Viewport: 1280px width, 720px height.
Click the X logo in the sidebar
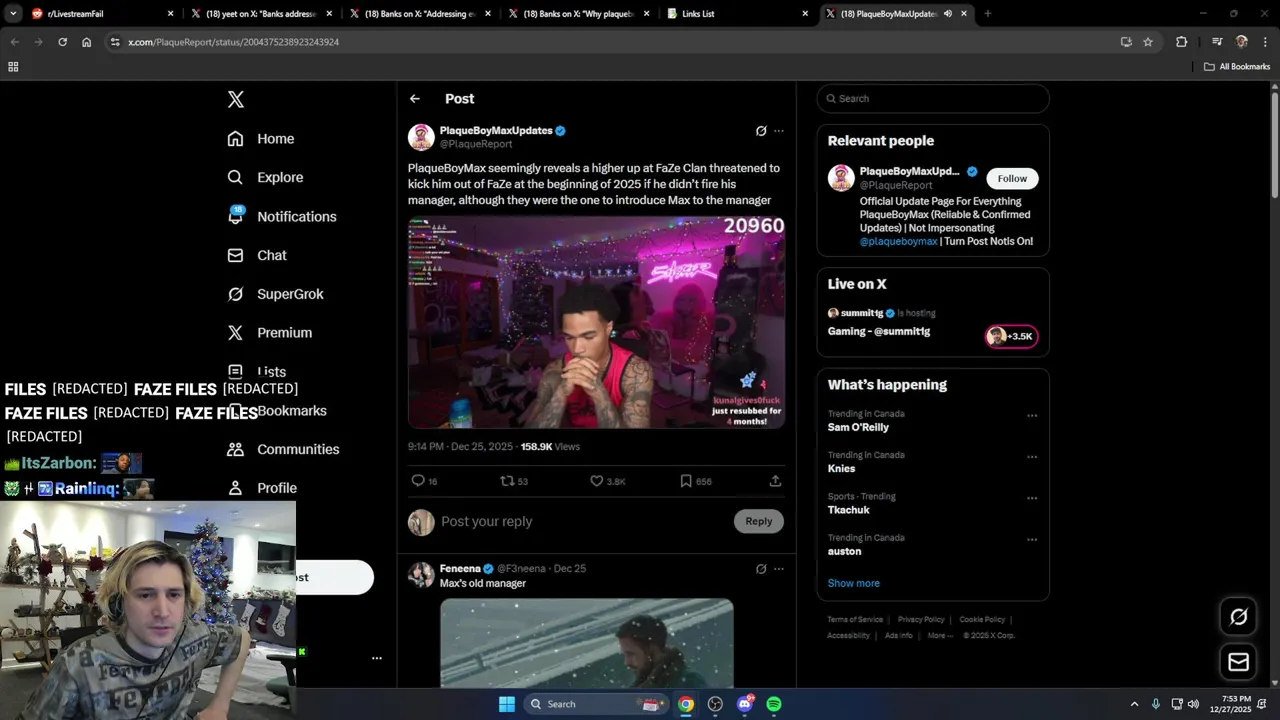click(235, 99)
